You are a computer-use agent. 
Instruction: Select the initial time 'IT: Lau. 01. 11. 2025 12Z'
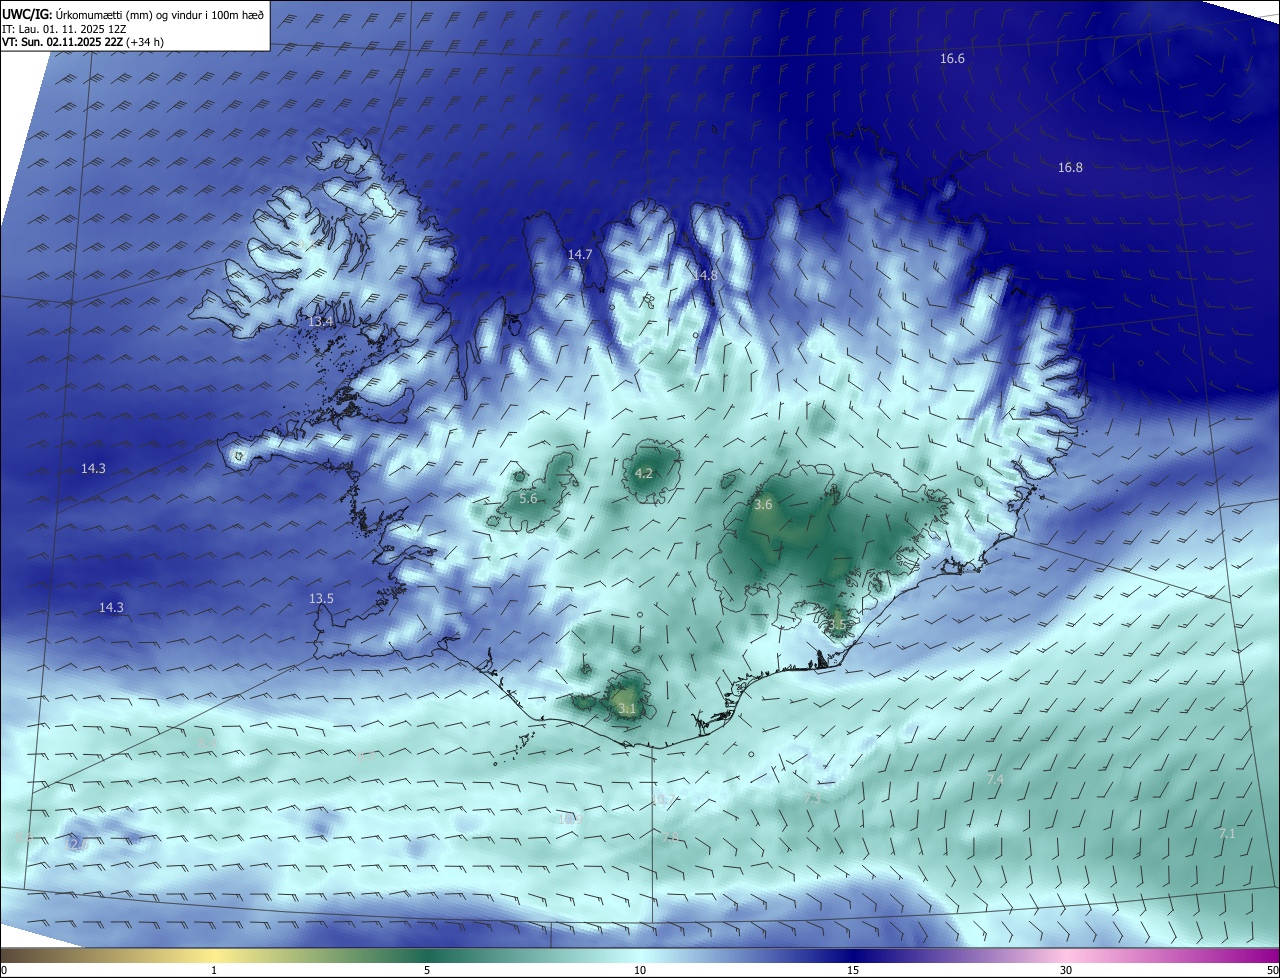tap(66, 28)
